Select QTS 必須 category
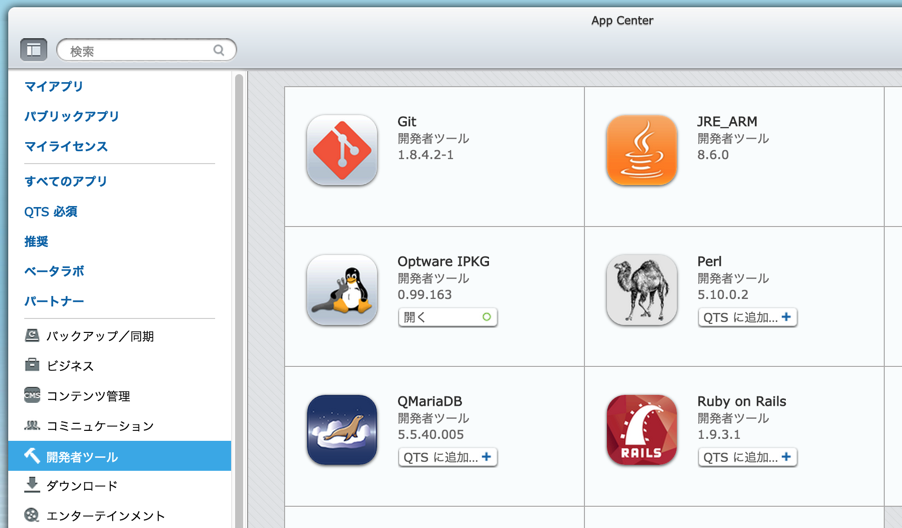The height and width of the screenshot is (528, 902). tap(51, 212)
